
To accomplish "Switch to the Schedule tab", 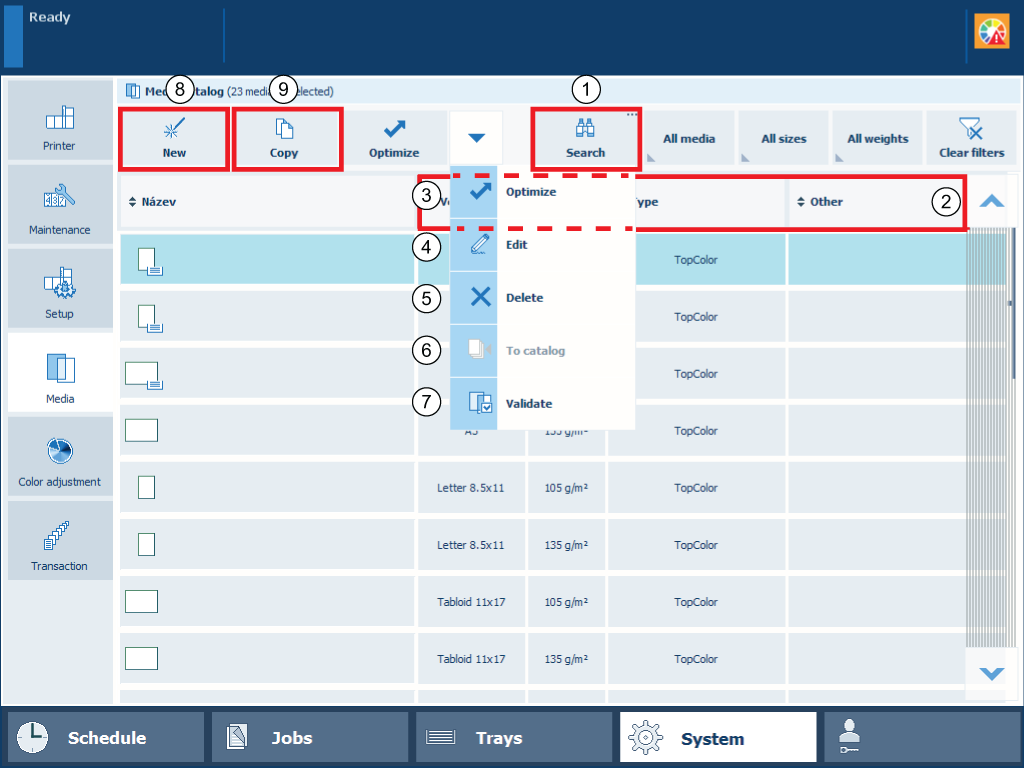I will click(105, 738).
